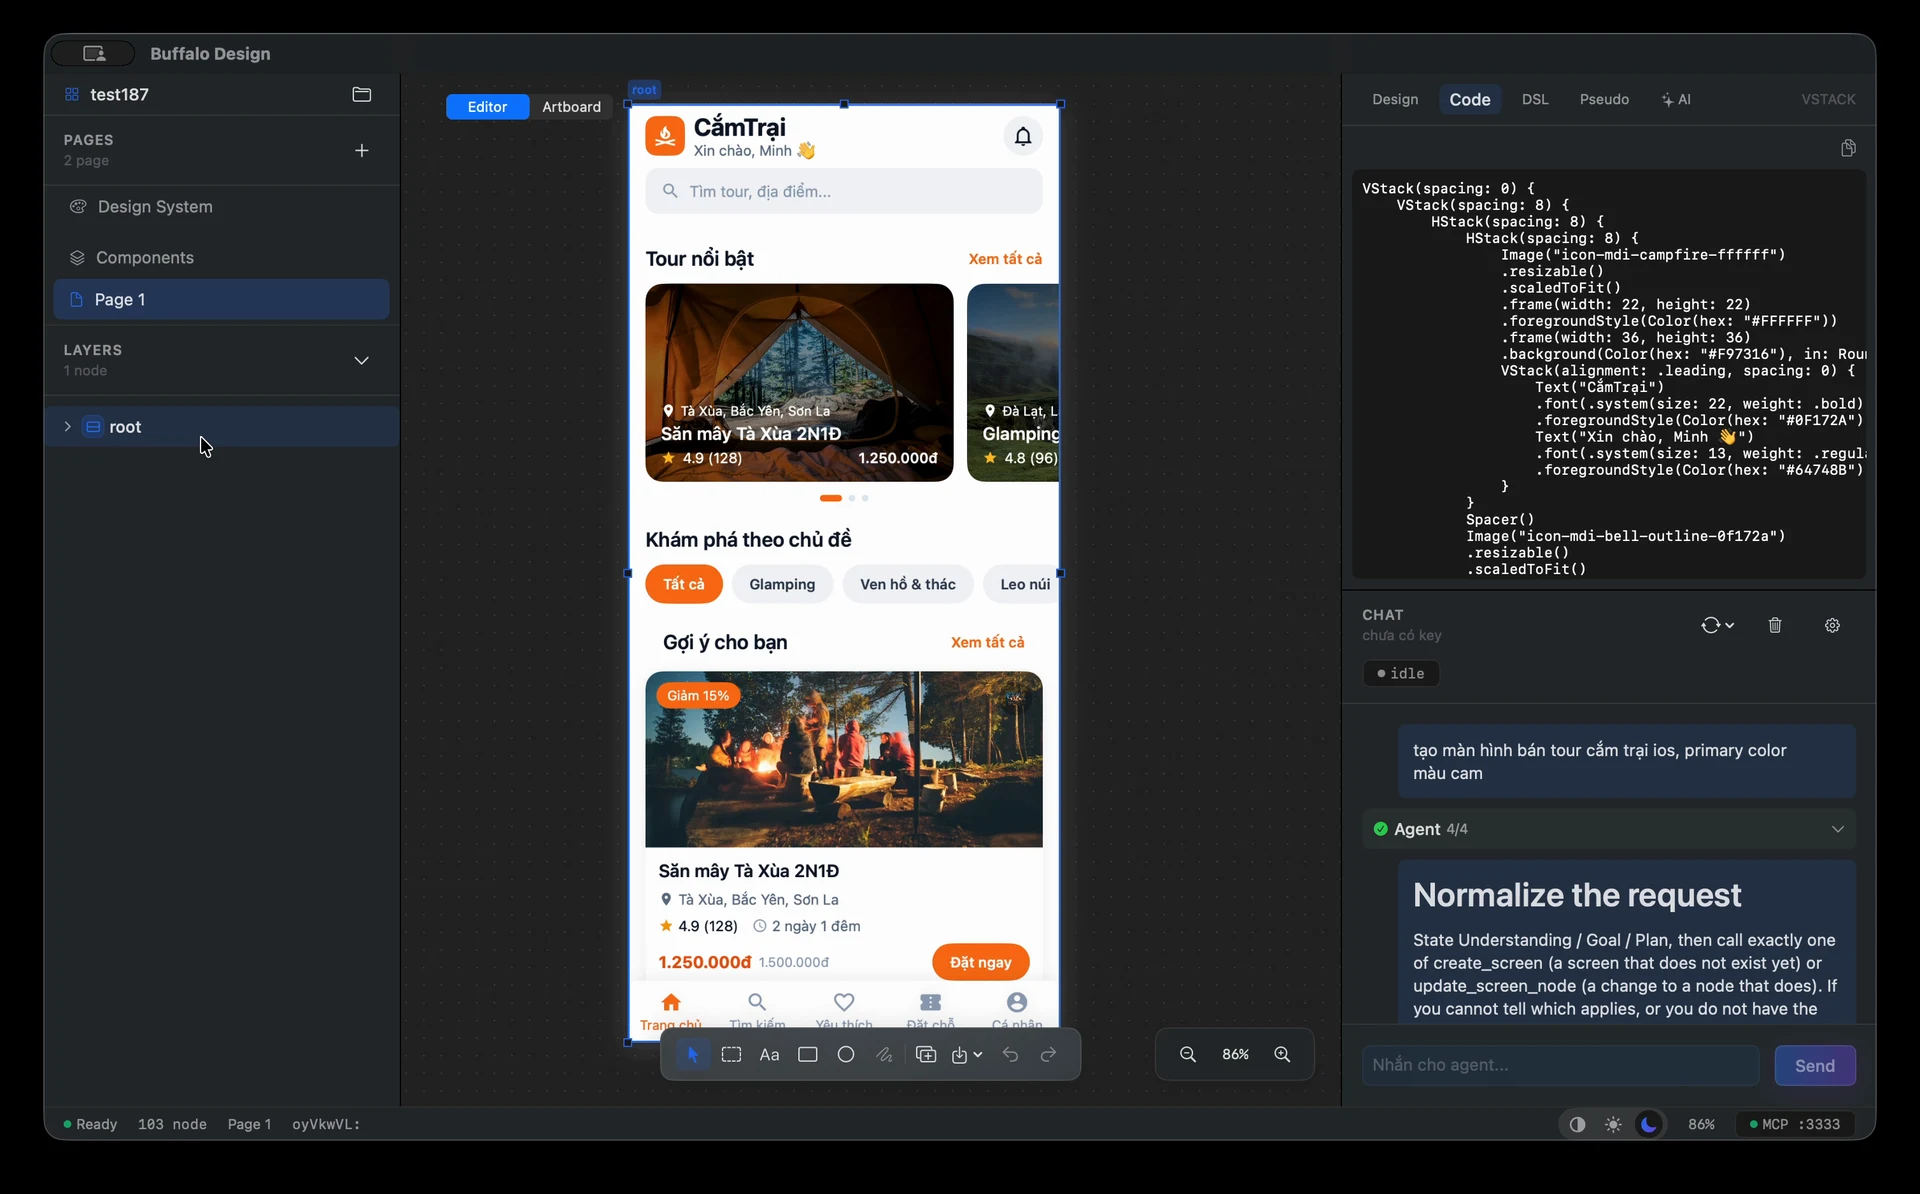Switch to auto contrast theme mode
This screenshot has height=1194, width=1920.
[1577, 1124]
